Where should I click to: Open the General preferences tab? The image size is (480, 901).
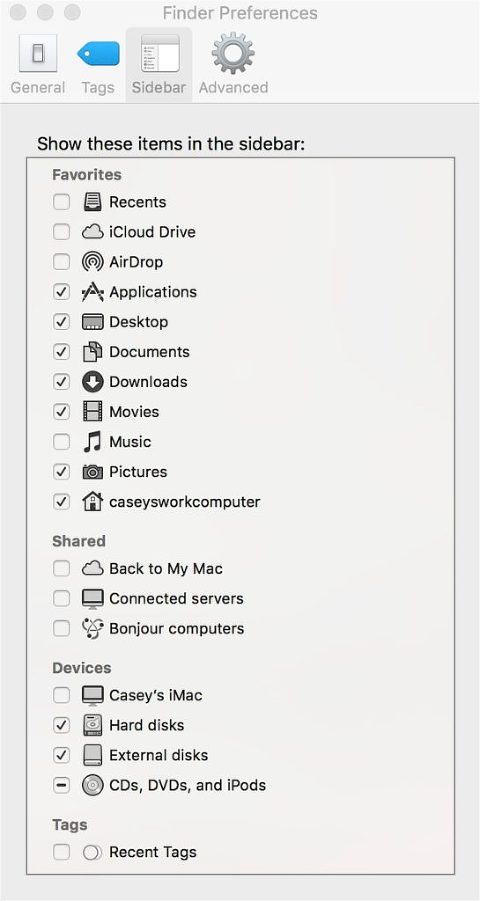(x=38, y=64)
